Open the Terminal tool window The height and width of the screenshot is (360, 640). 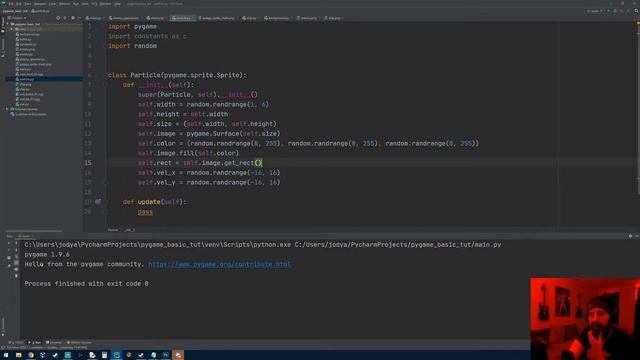(x=54, y=342)
